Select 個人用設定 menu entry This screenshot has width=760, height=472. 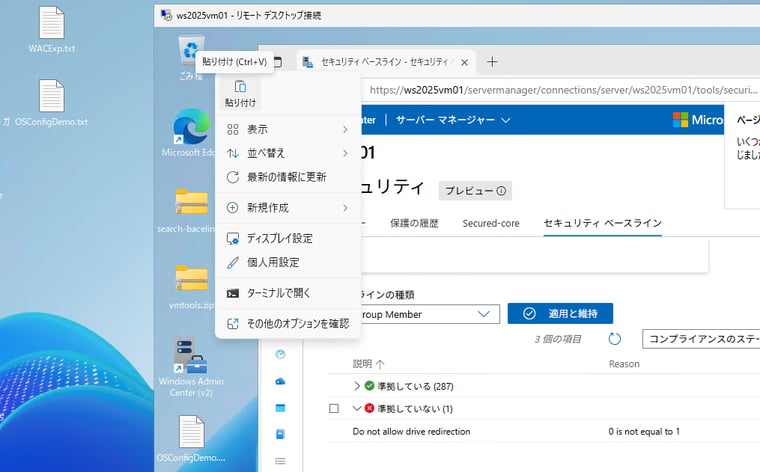point(288,262)
